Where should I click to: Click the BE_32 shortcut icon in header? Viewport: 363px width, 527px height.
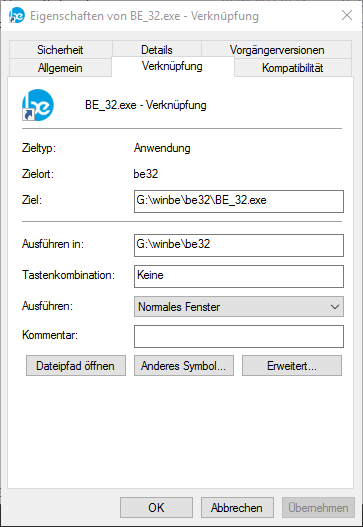(x=38, y=105)
